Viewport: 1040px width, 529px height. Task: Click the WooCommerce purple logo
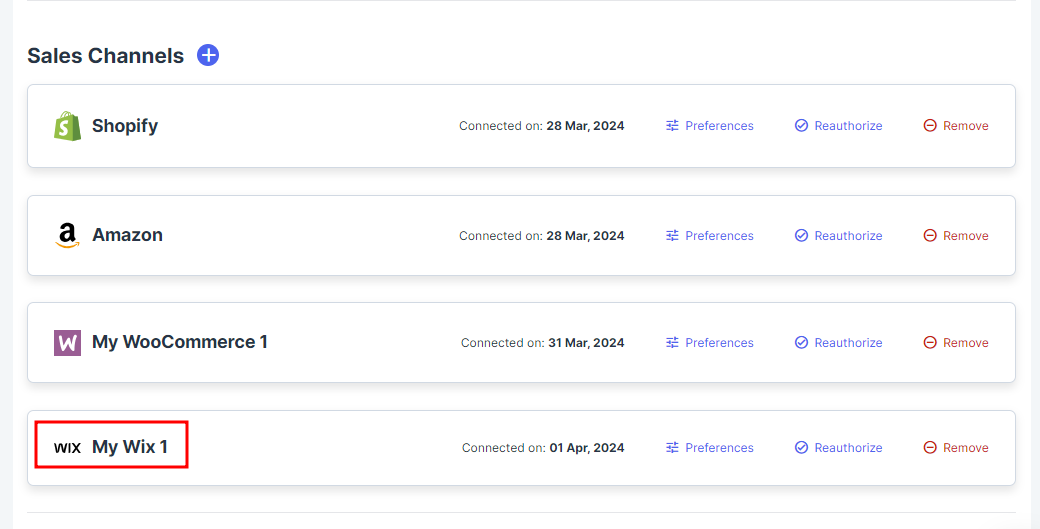coord(67,343)
